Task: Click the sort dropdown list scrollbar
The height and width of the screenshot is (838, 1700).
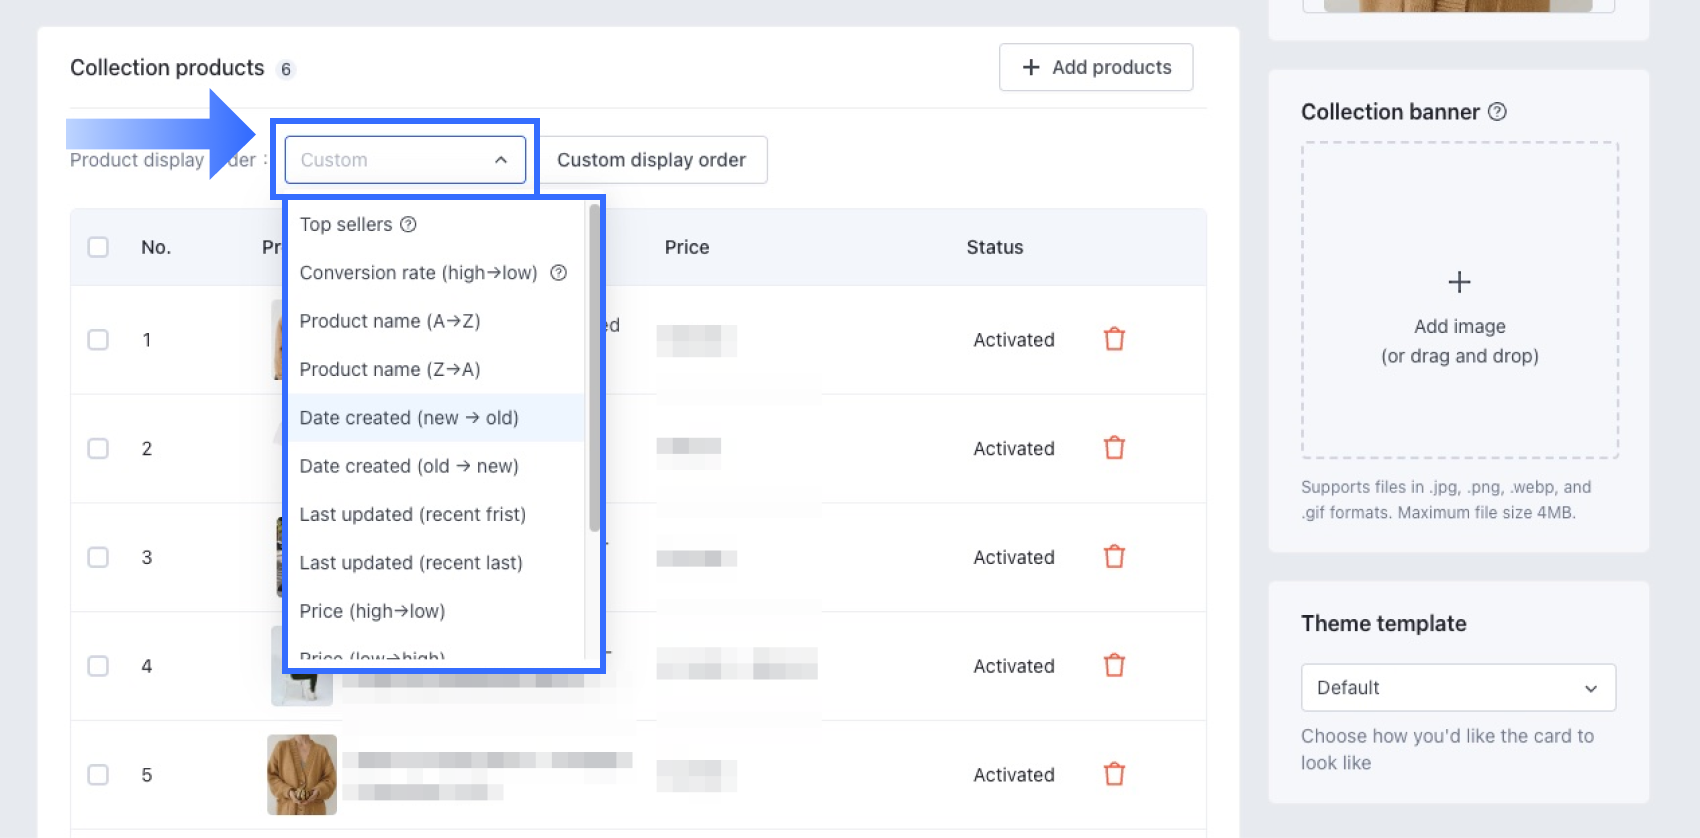Action: (x=594, y=368)
